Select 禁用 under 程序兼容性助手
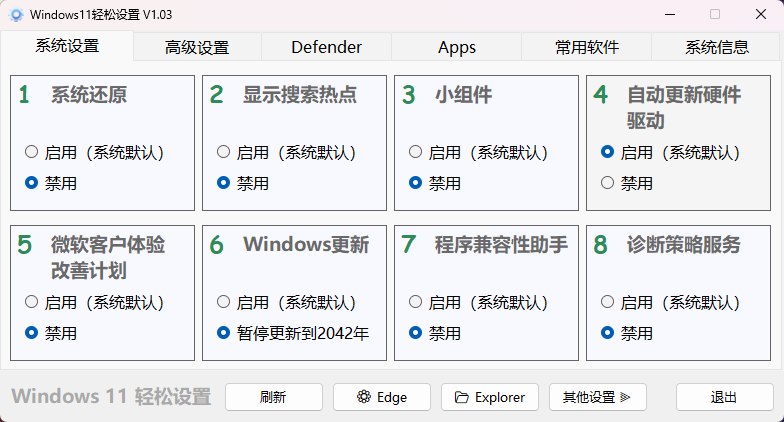Image resolution: width=784 pixels, height=422 pixels. click(x=435, y=333)
